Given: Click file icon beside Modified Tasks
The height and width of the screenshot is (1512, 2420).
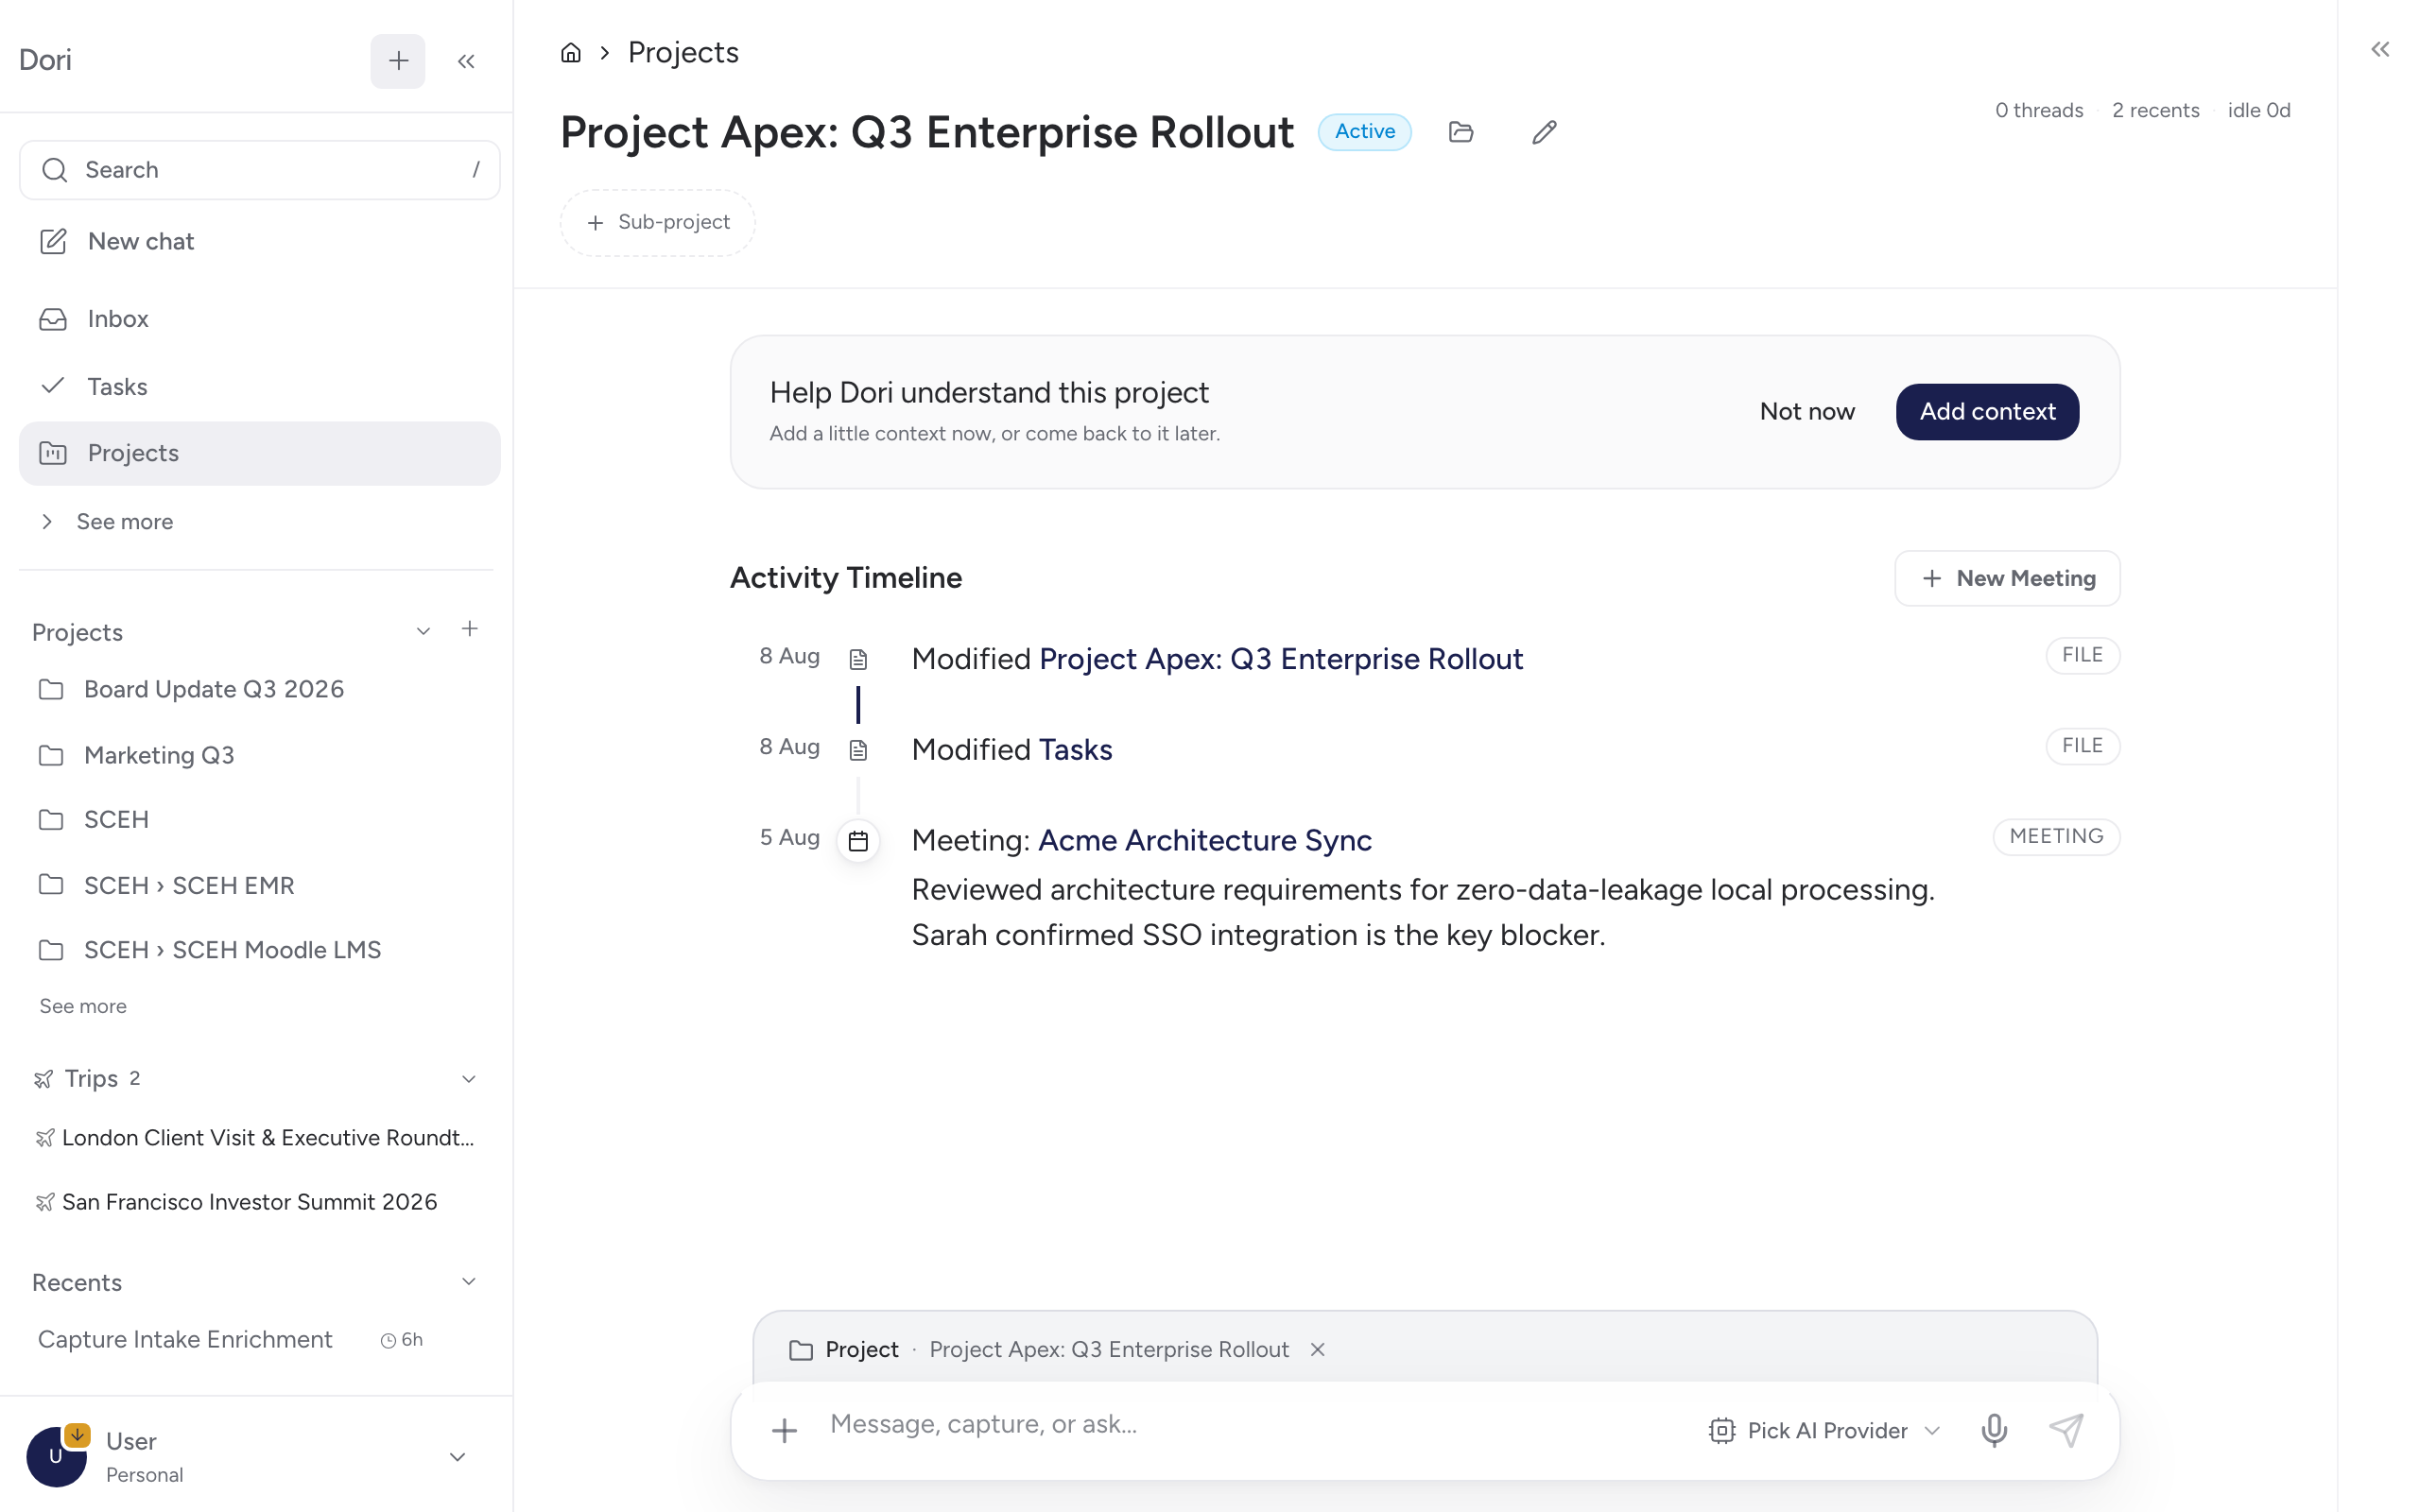Looking at the screenshot, I should click(858, 750).
